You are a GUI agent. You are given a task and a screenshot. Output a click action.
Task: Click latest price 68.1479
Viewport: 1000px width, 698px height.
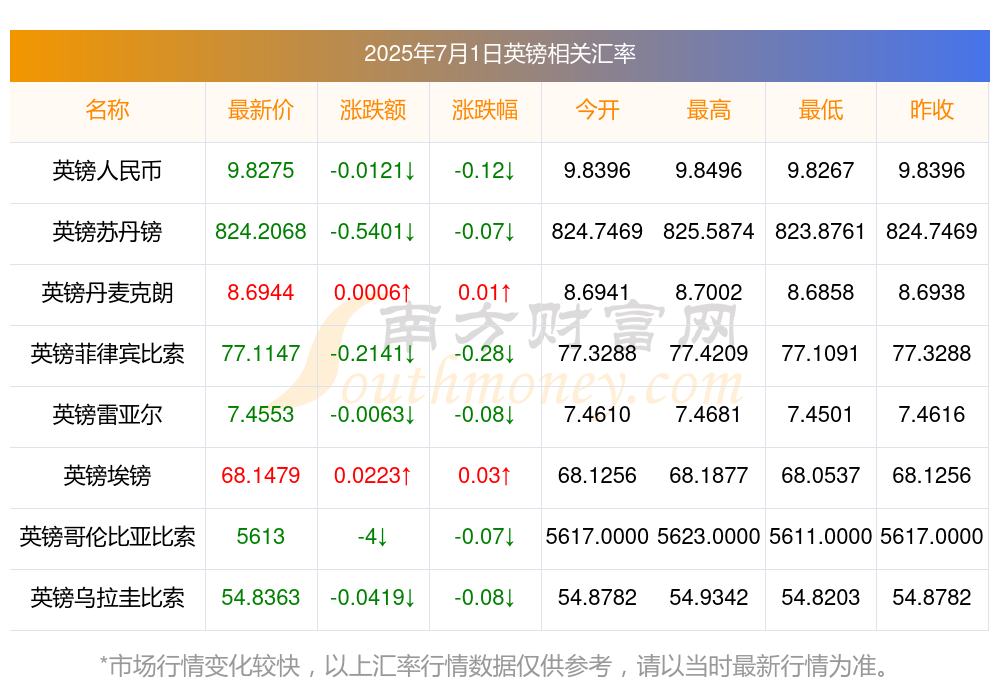tap(261, 476)
